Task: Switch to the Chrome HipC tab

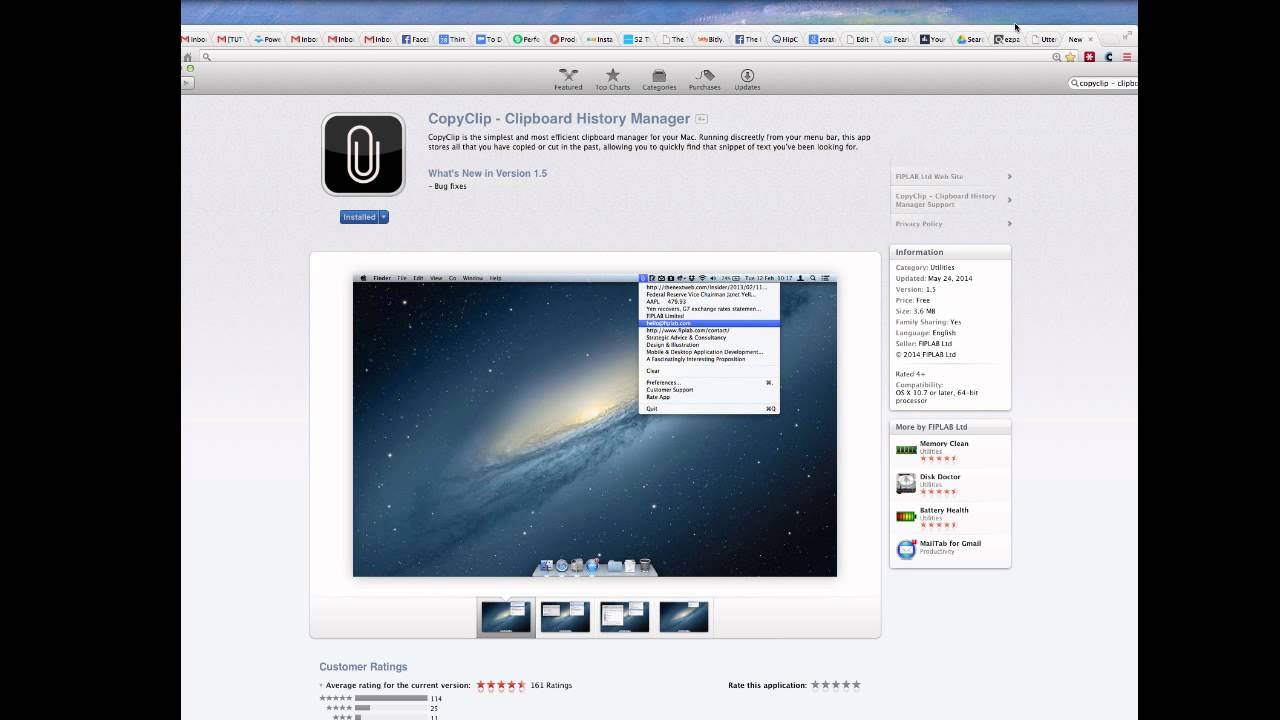Action: tap(786, 39)
